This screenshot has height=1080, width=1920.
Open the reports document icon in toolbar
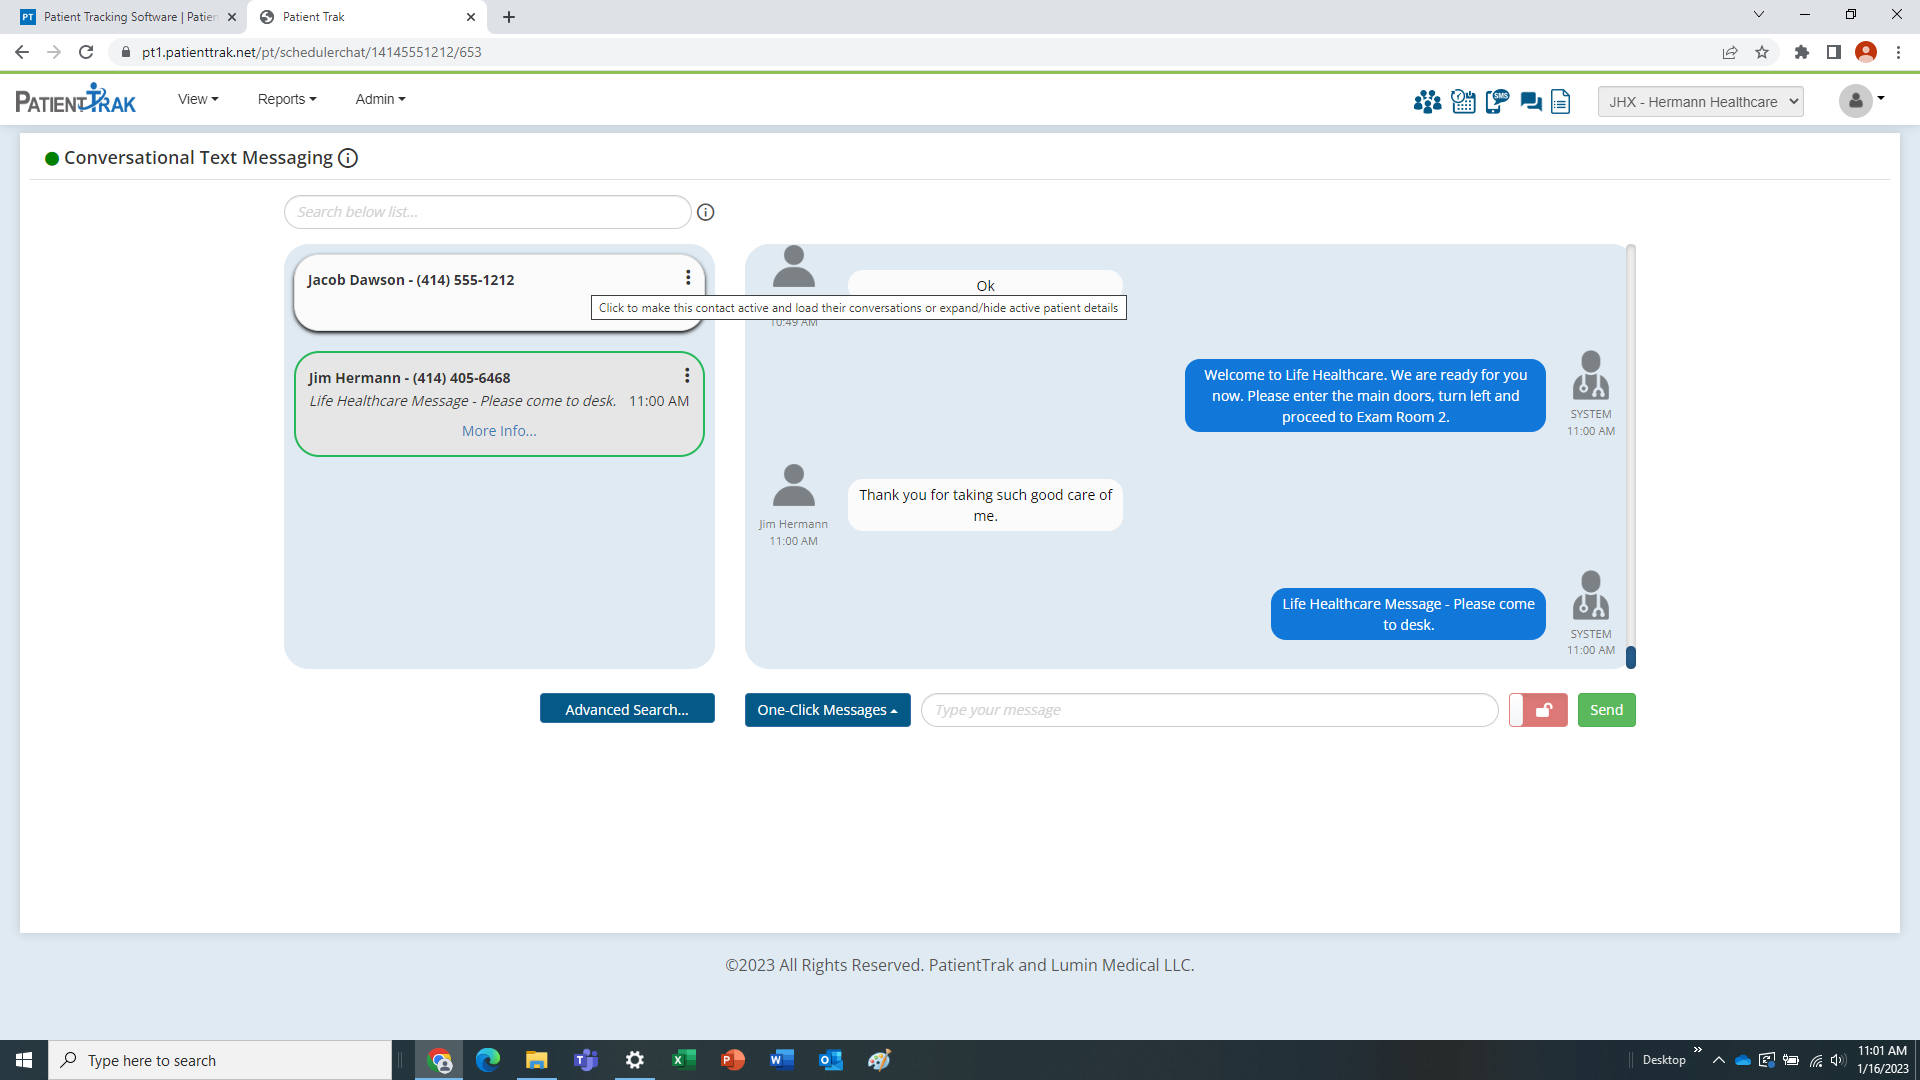coord(1560,101)
